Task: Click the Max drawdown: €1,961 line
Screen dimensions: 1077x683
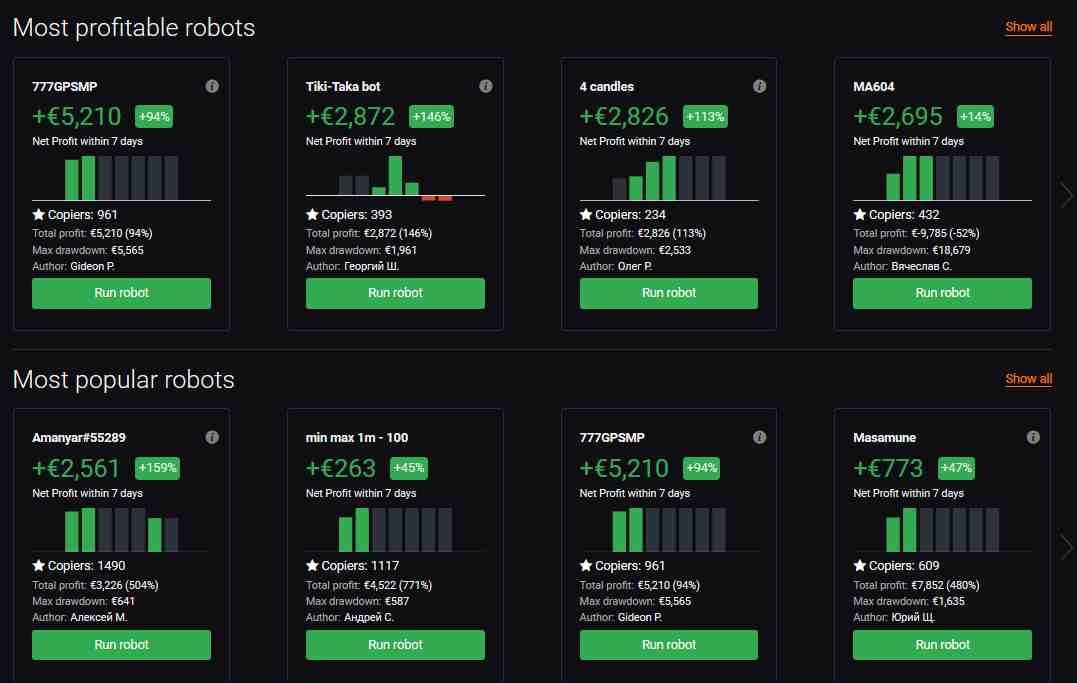Action: click(x=361, y=250)
